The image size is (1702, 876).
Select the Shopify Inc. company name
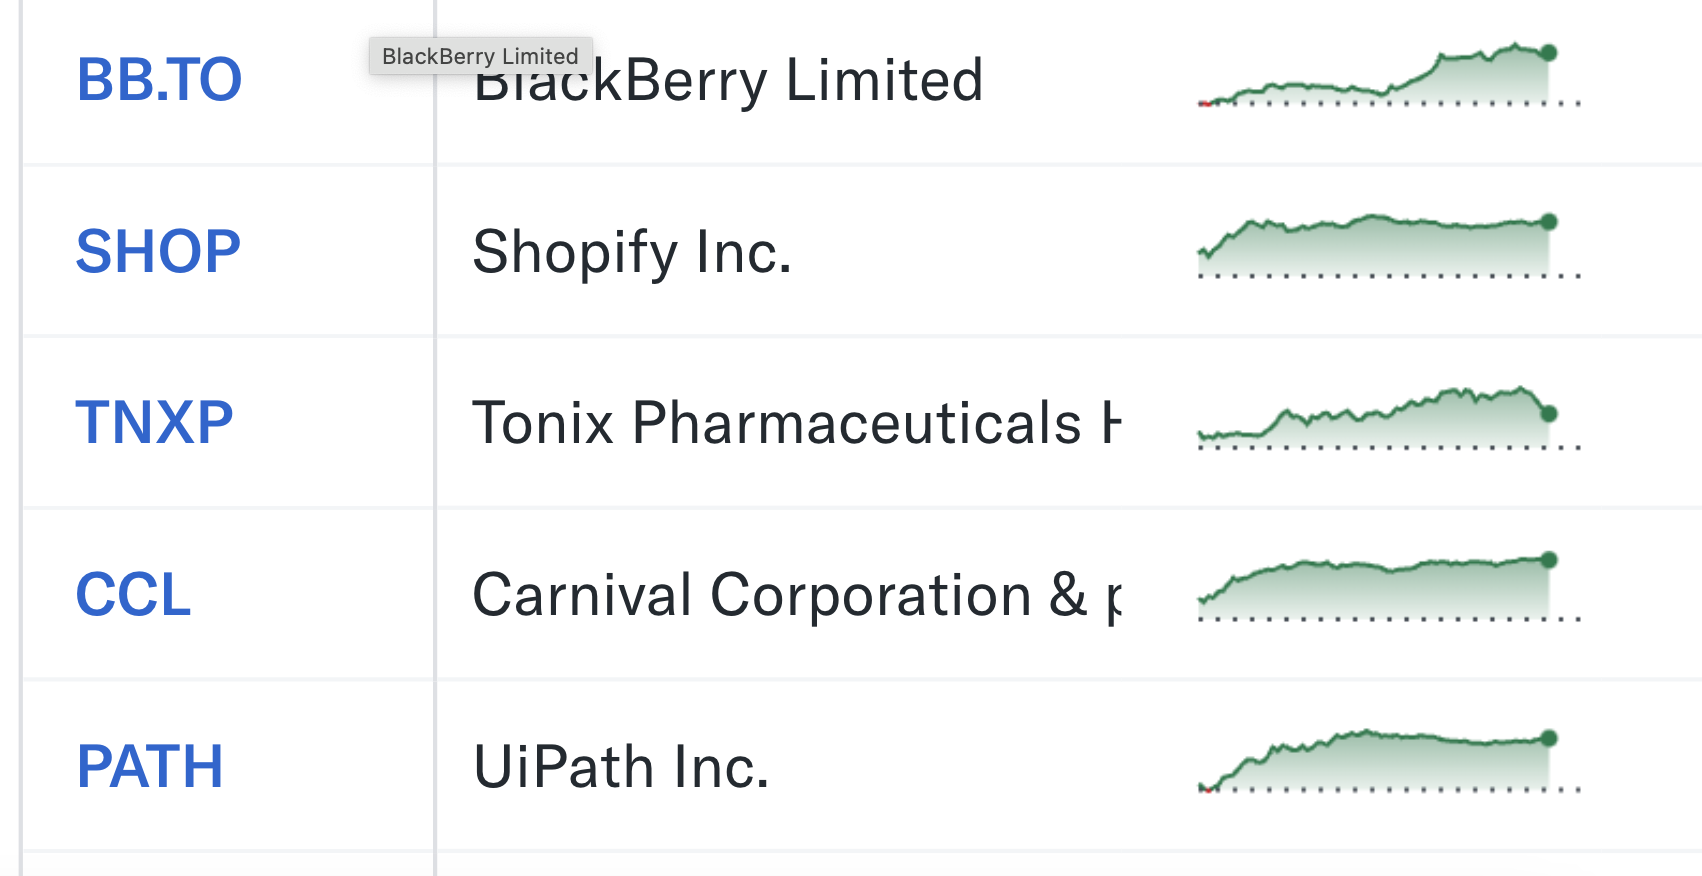tap(632, 251)
